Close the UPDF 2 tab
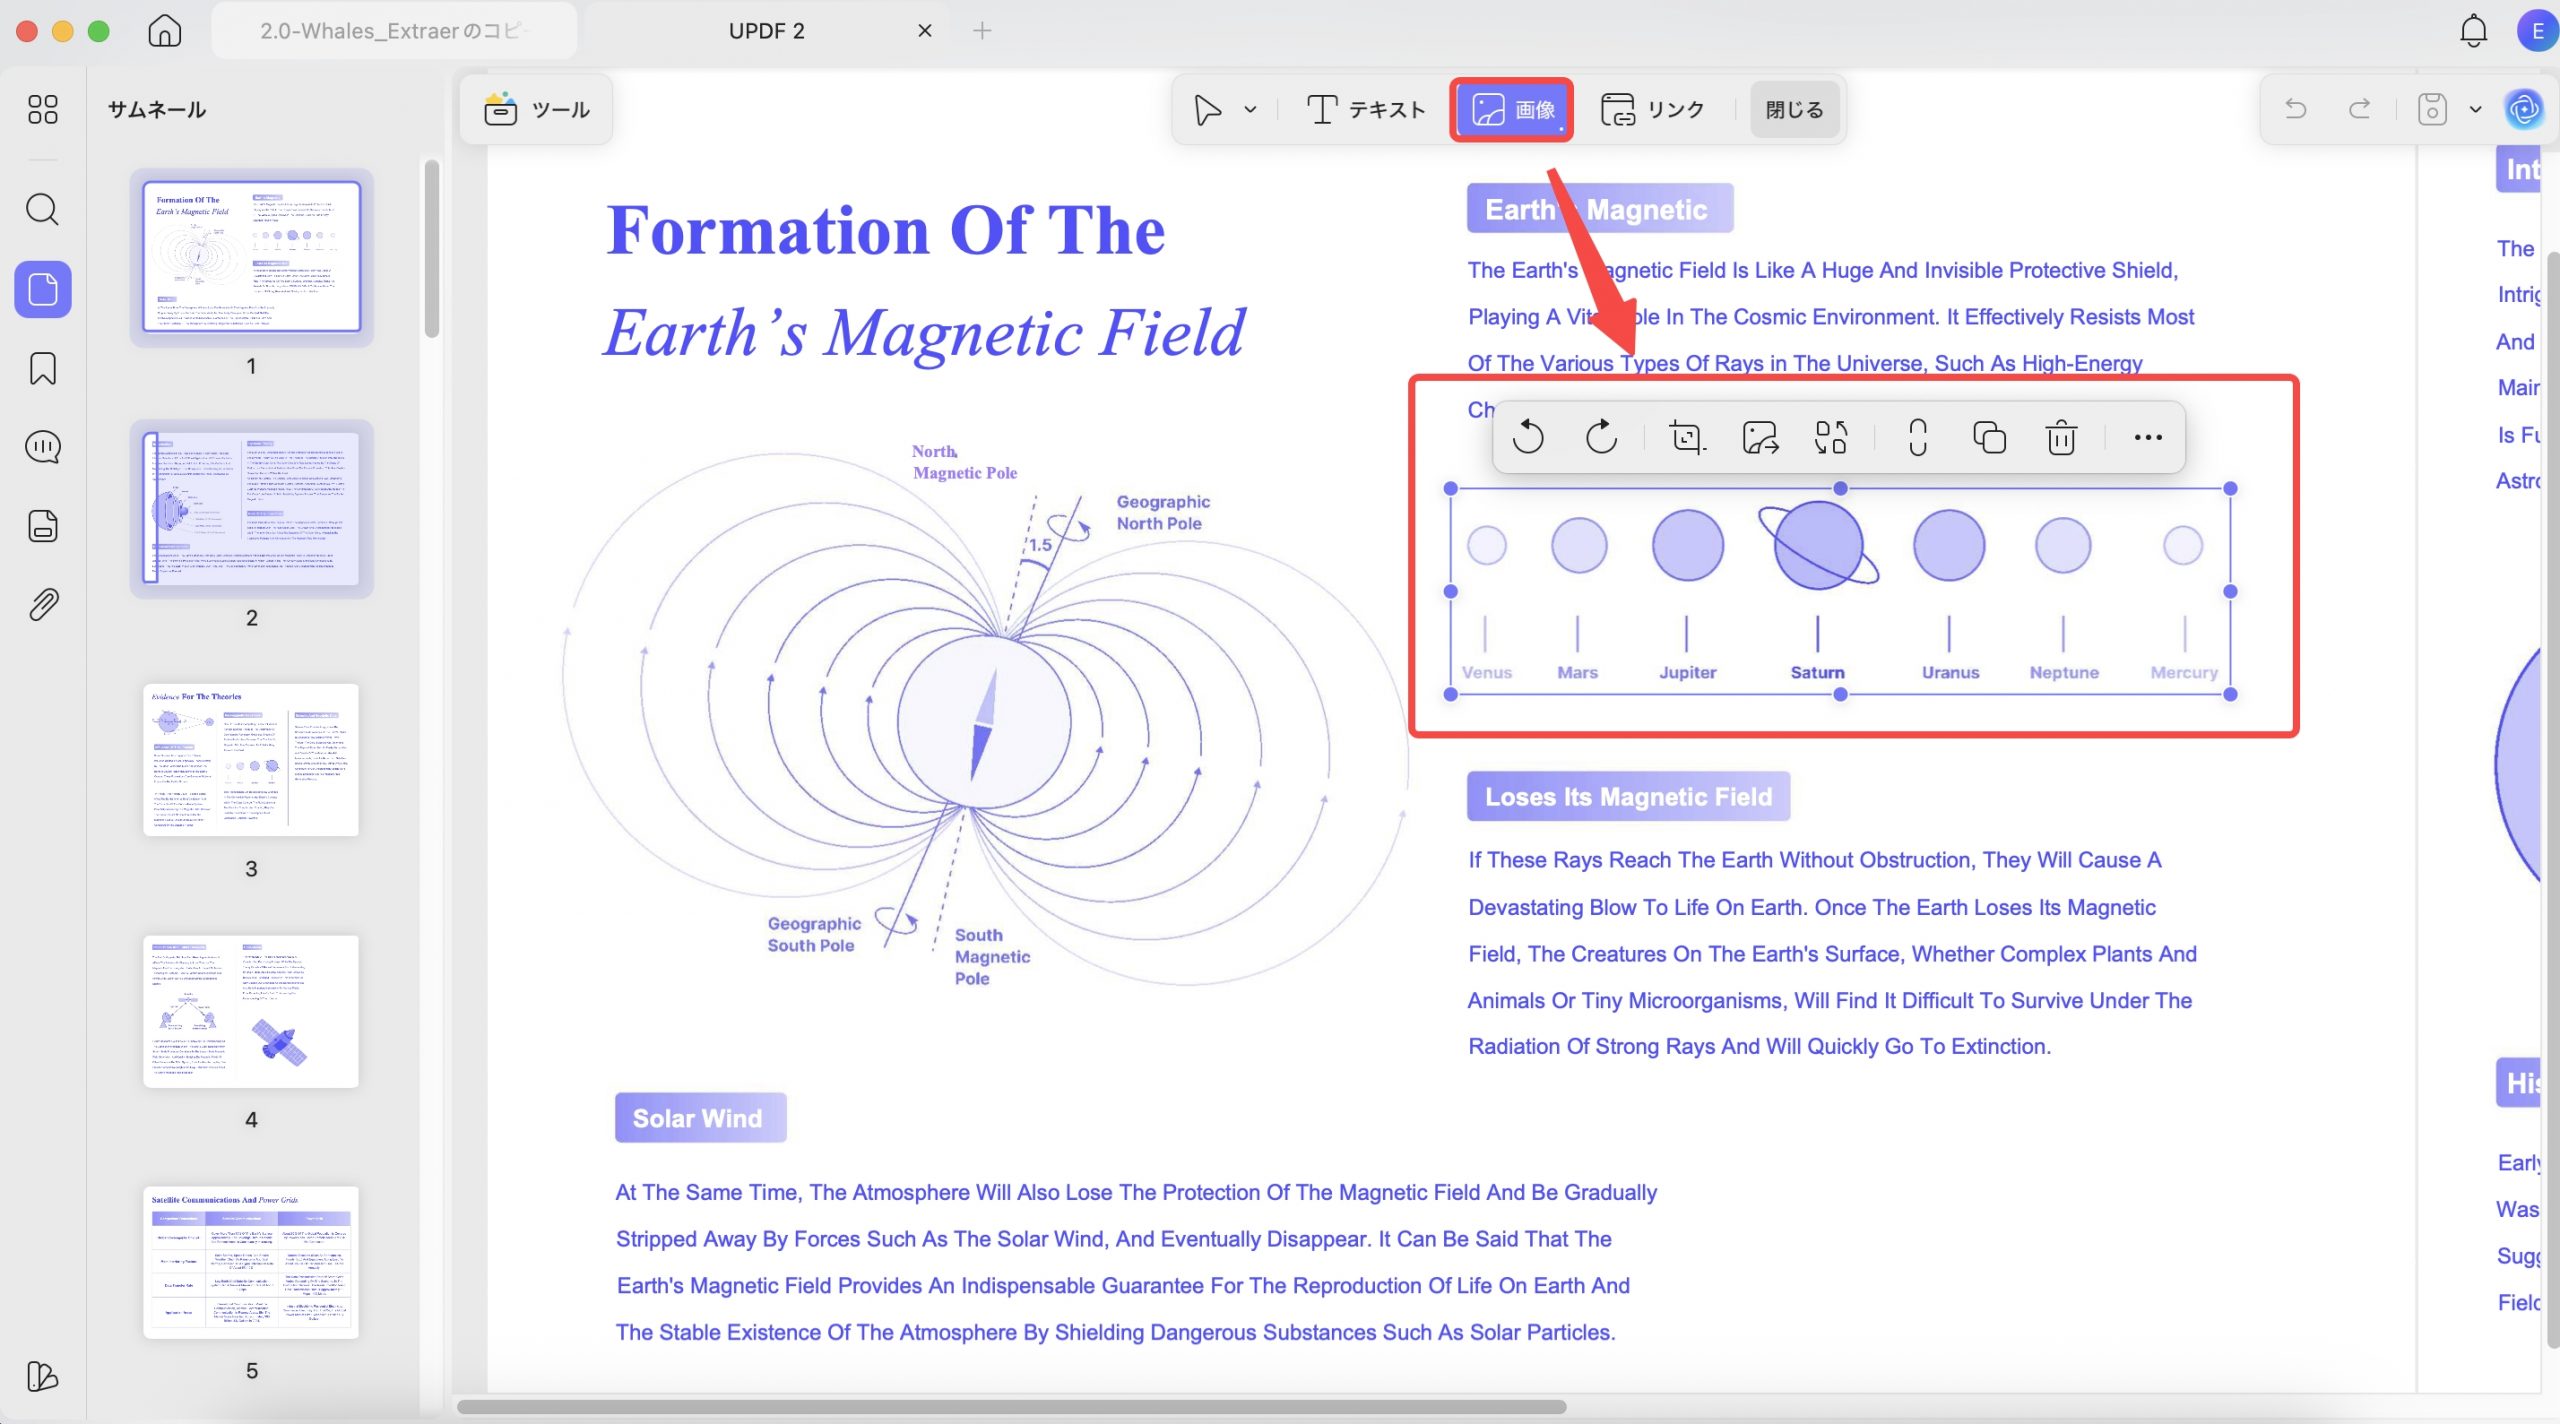This screenshot has height=1424, width=2560. click(x=924, y=31)
